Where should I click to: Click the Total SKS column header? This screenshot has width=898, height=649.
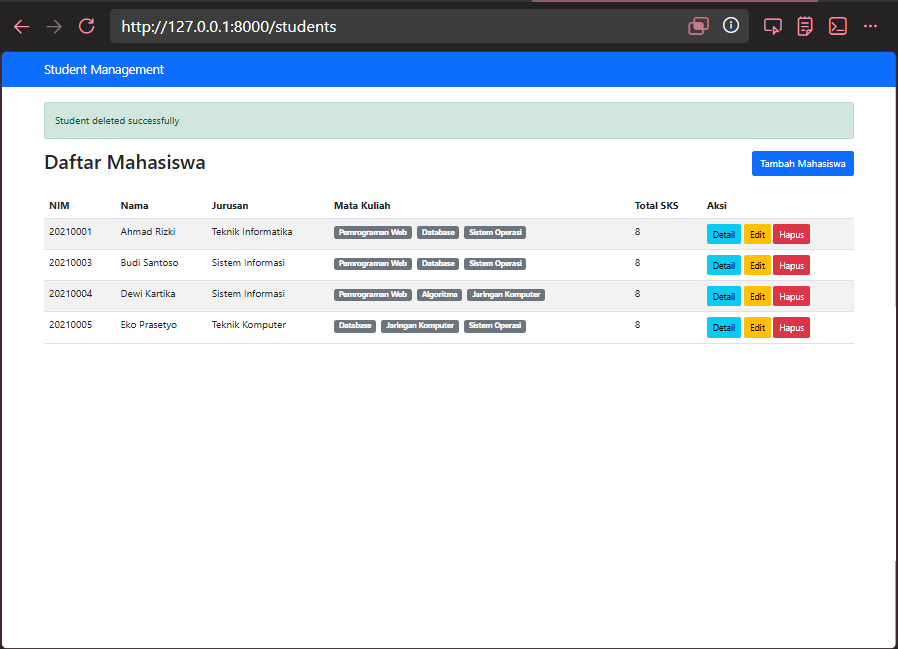coord(656,206)
